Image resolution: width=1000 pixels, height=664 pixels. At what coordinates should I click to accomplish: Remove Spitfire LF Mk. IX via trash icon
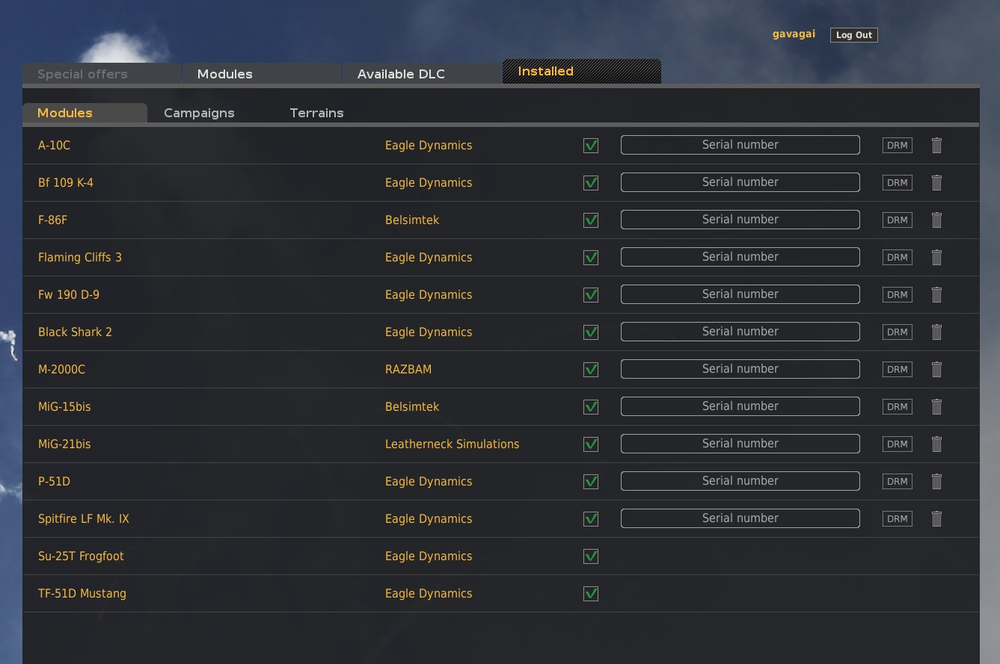[937, 519]
